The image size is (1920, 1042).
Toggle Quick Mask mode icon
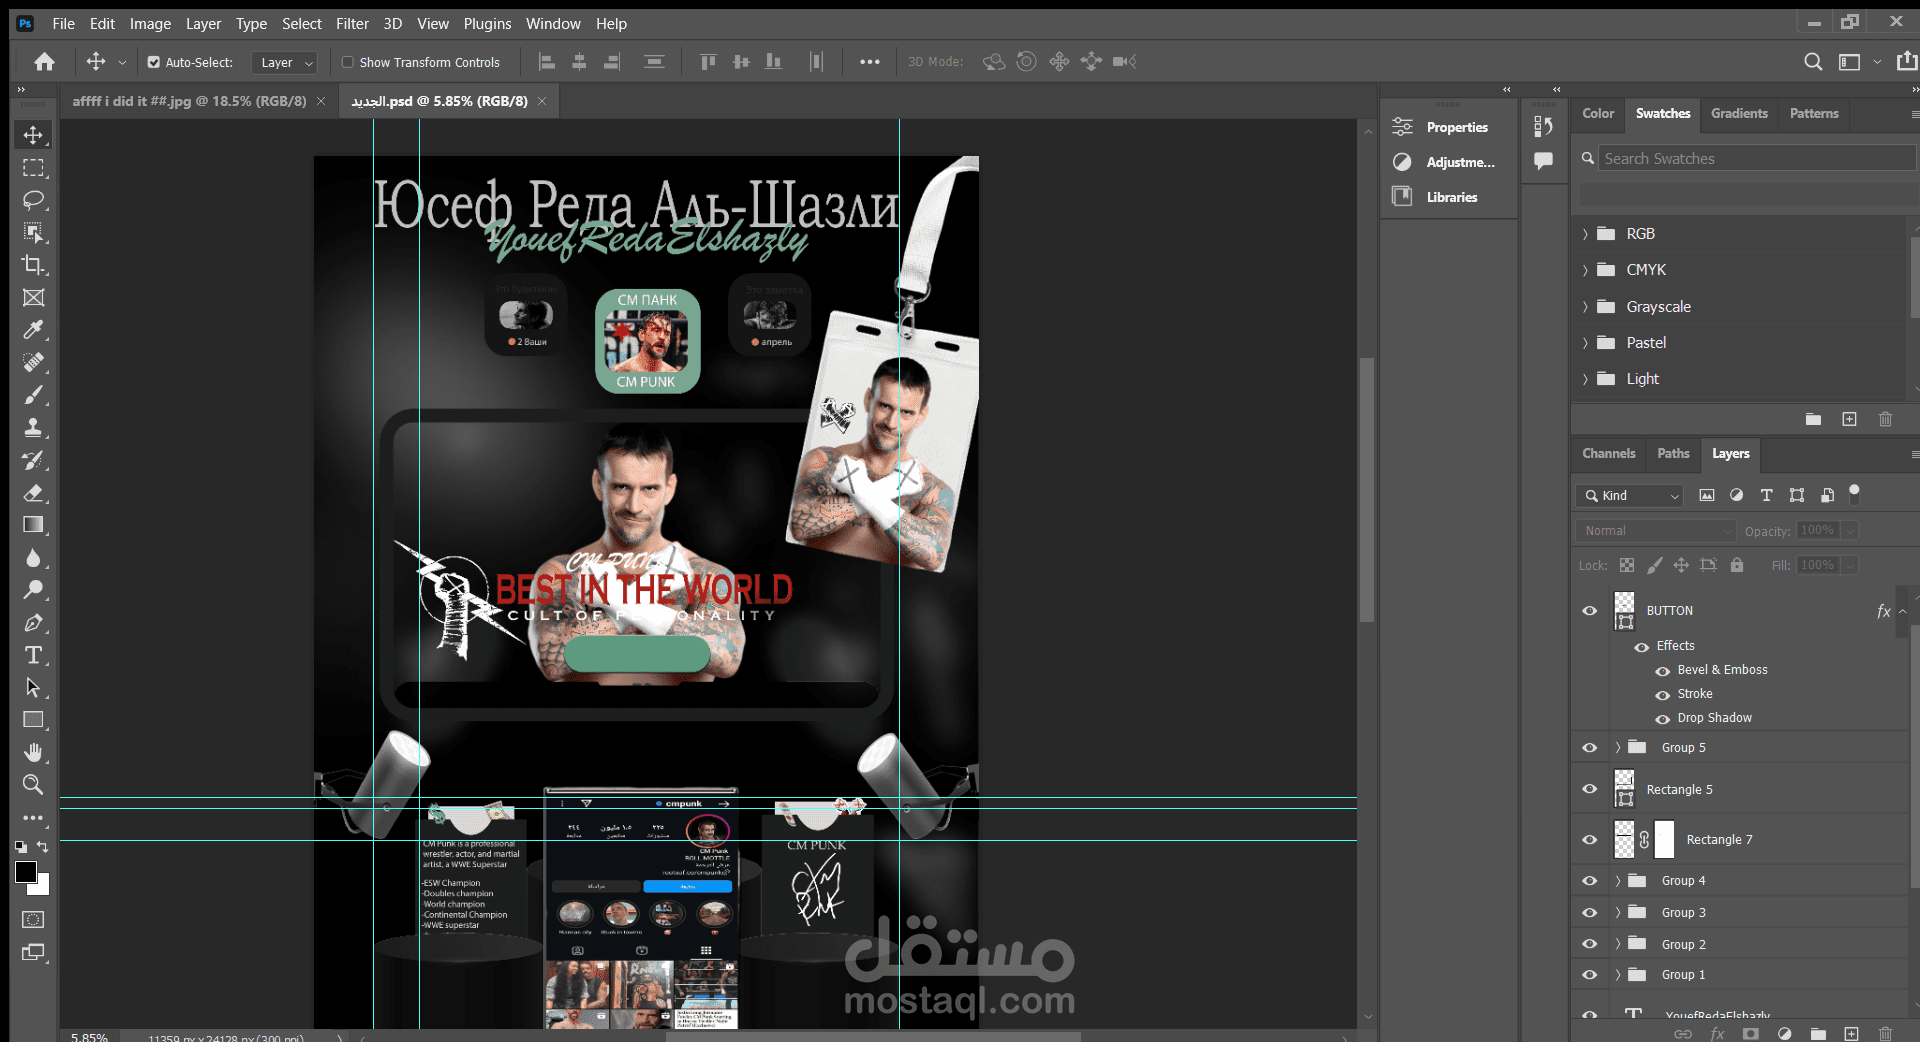pos(33,919)
